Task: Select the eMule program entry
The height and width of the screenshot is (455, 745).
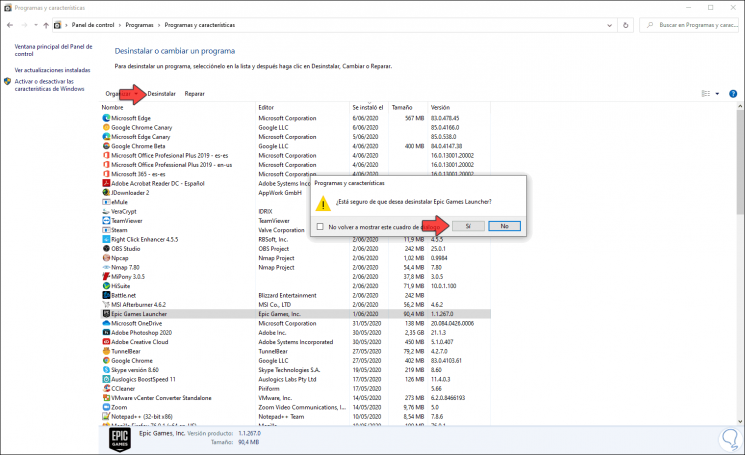Action: click(119, 202)
